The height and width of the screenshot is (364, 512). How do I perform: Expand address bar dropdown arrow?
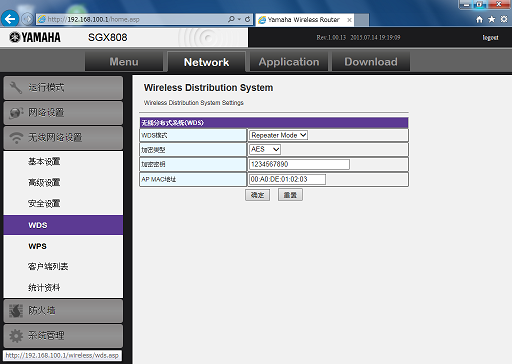(239, 19)
